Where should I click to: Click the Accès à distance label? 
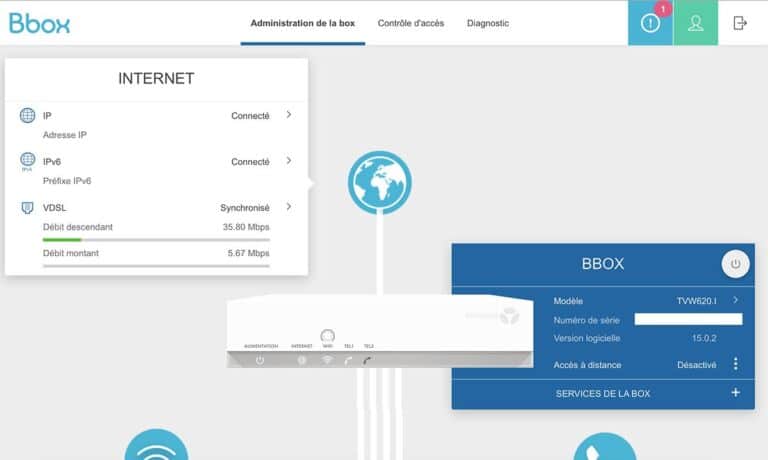587,365
